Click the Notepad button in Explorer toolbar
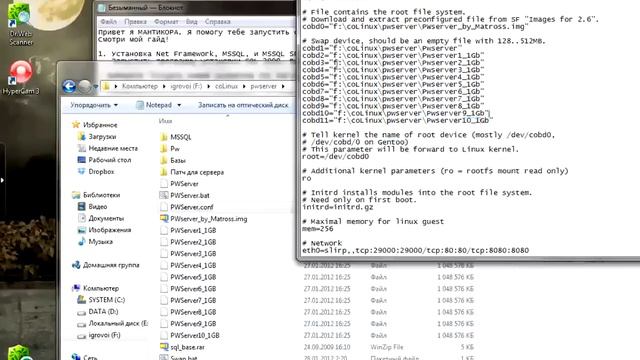 pyautogui.click(x=154, y=105)
